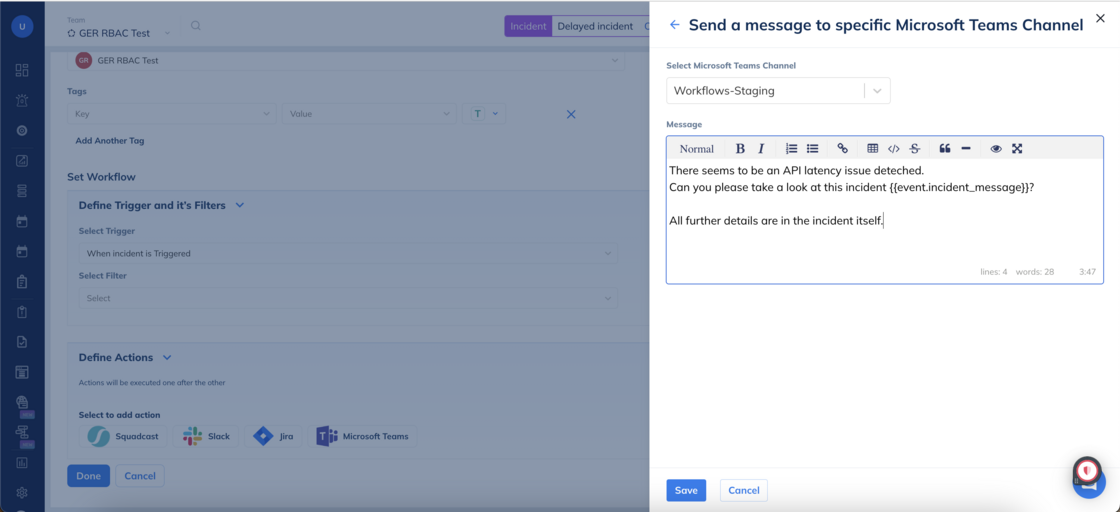
Task: Open the GER RBAC Test team switcher
Action: pos(119,33)
